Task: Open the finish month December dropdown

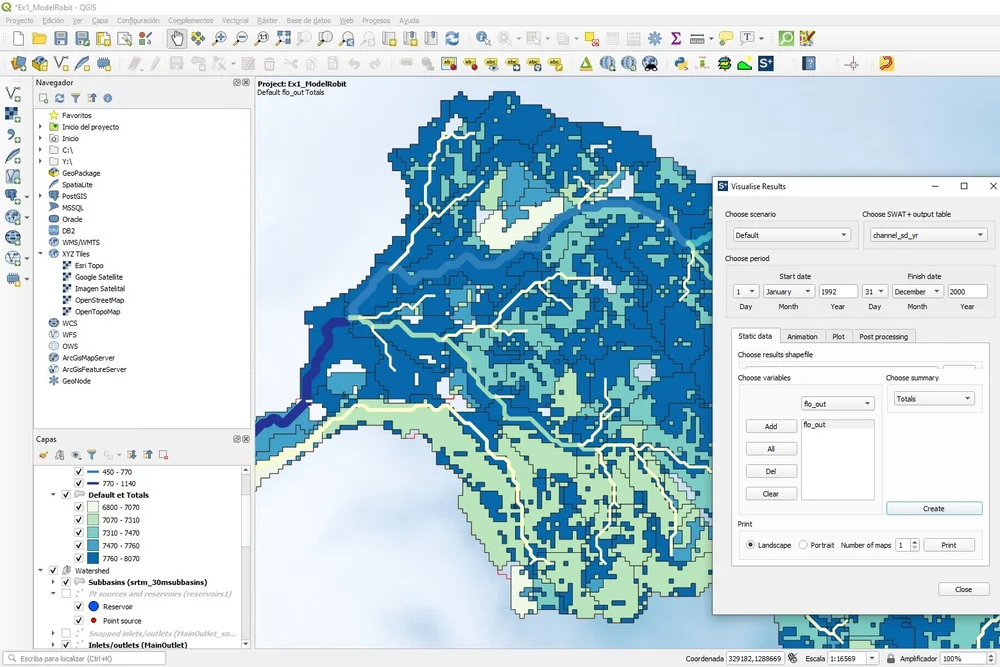Action: click(x=917, y=291)
